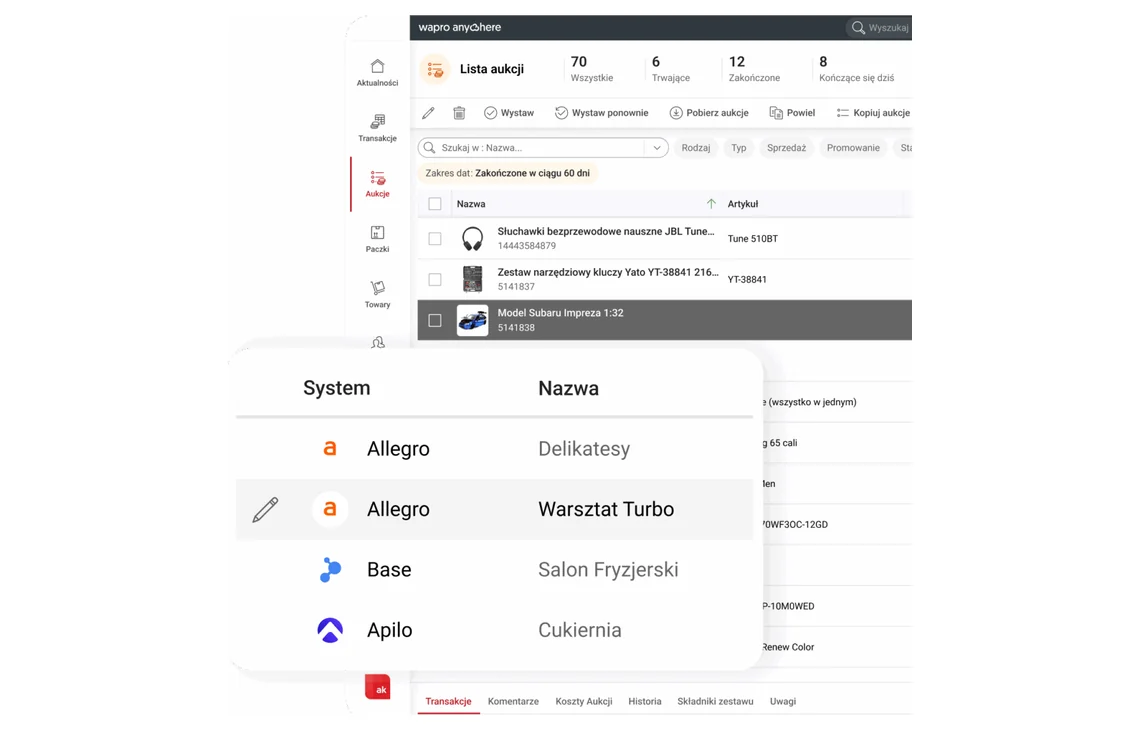The width and height of the screenshot is (1140, 730).
Task: Check the Zestaw narzędziowy Yato row checkbox
Action: click(435, 279)
